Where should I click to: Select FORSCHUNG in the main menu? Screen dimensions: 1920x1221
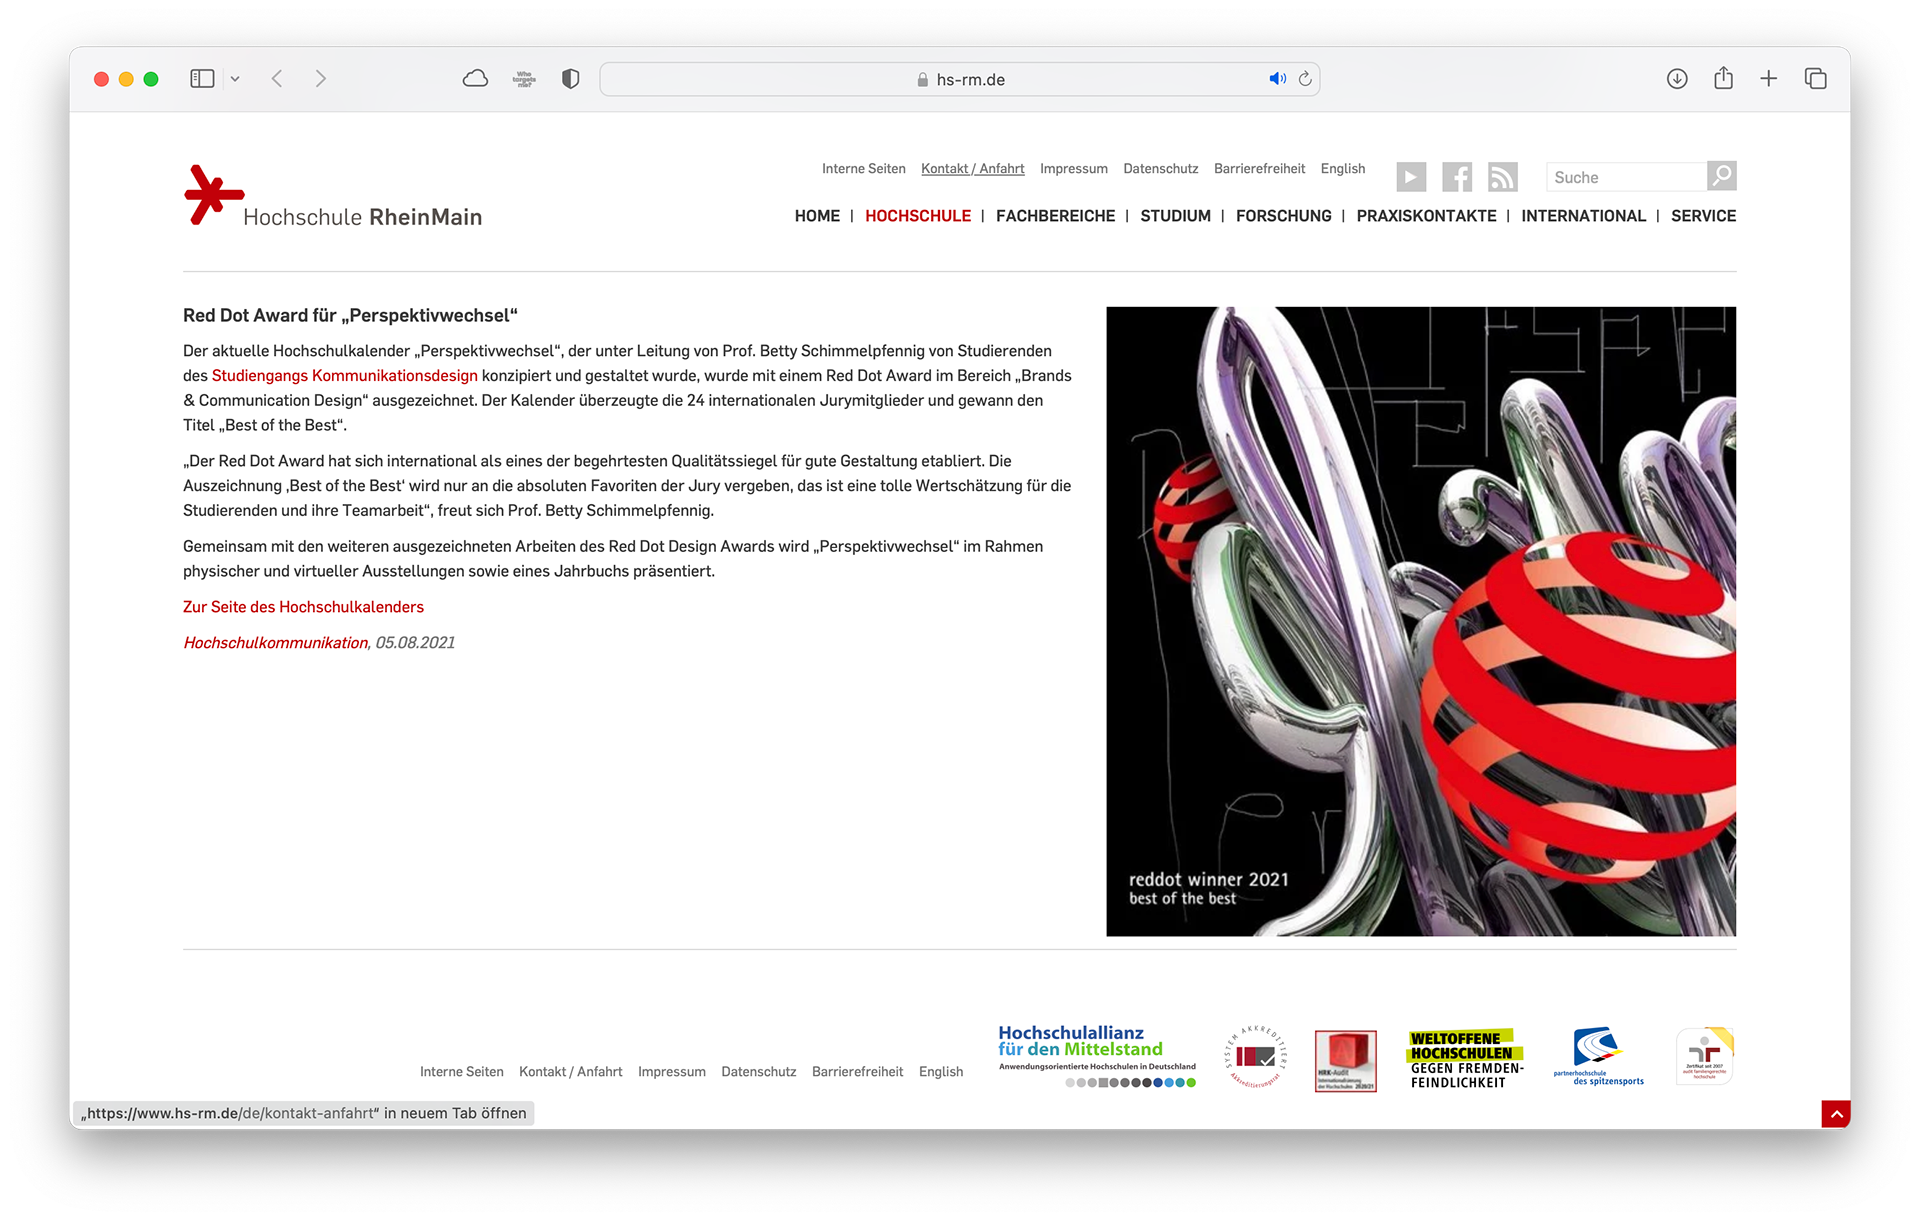(1283, 216)
